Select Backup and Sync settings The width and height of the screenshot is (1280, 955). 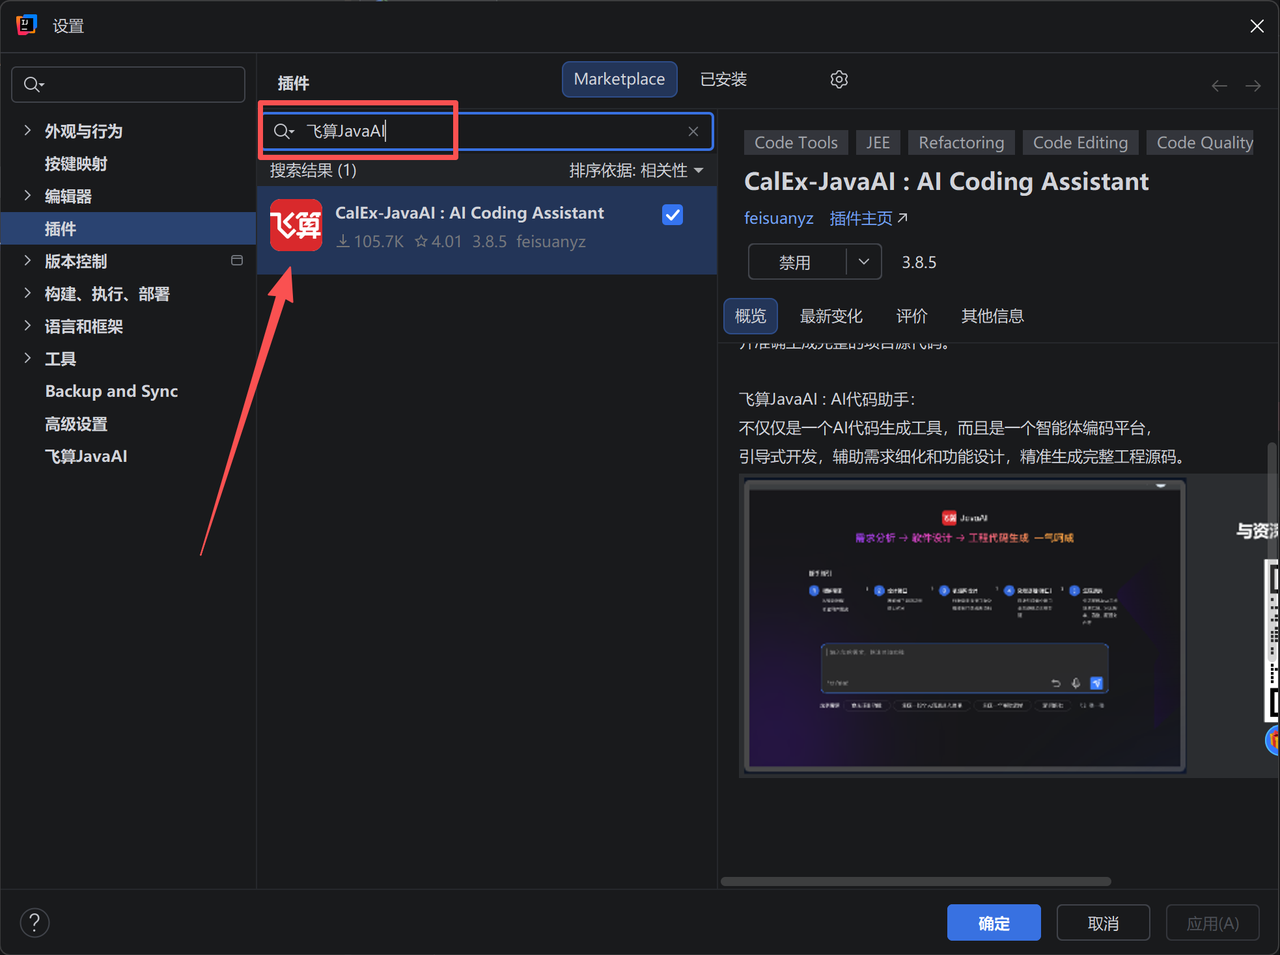pos(112,391)
